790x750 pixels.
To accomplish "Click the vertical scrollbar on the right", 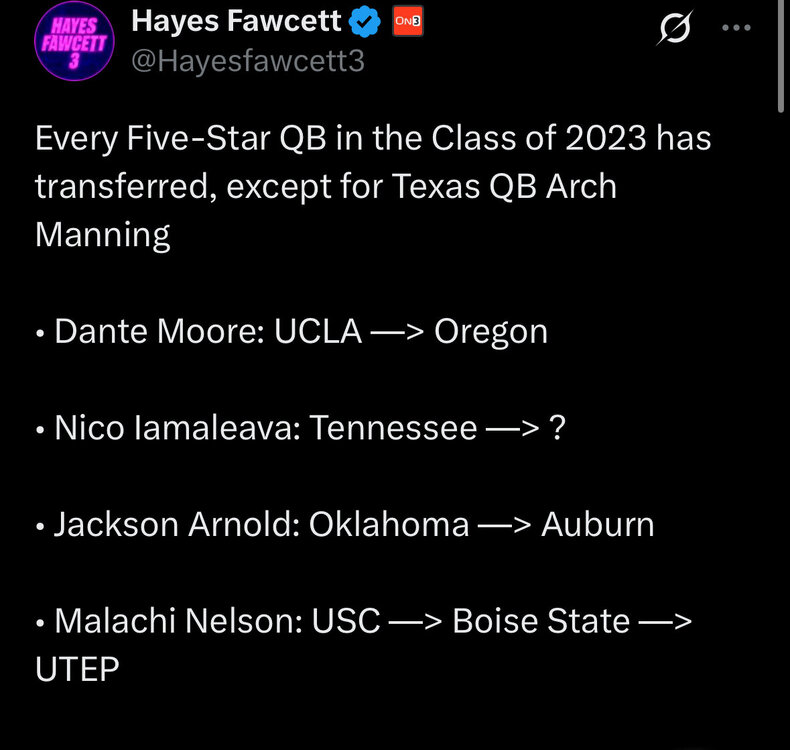I will (x=782, y=60).
